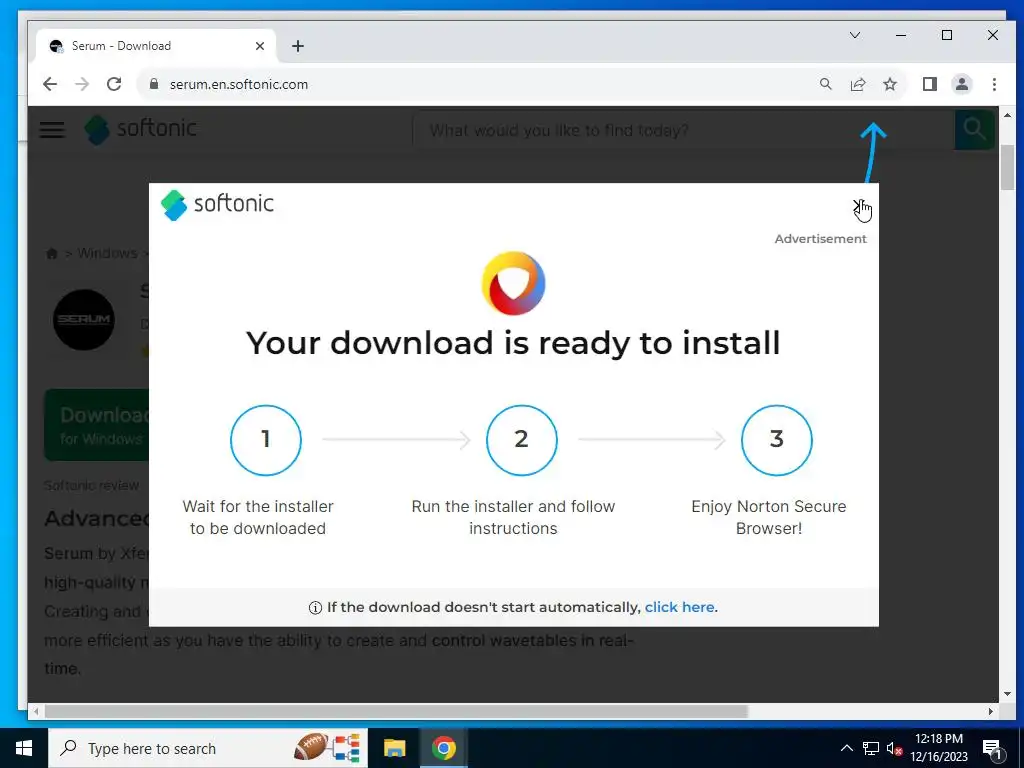Show hidden system tray icons

(x=846, y=748)
